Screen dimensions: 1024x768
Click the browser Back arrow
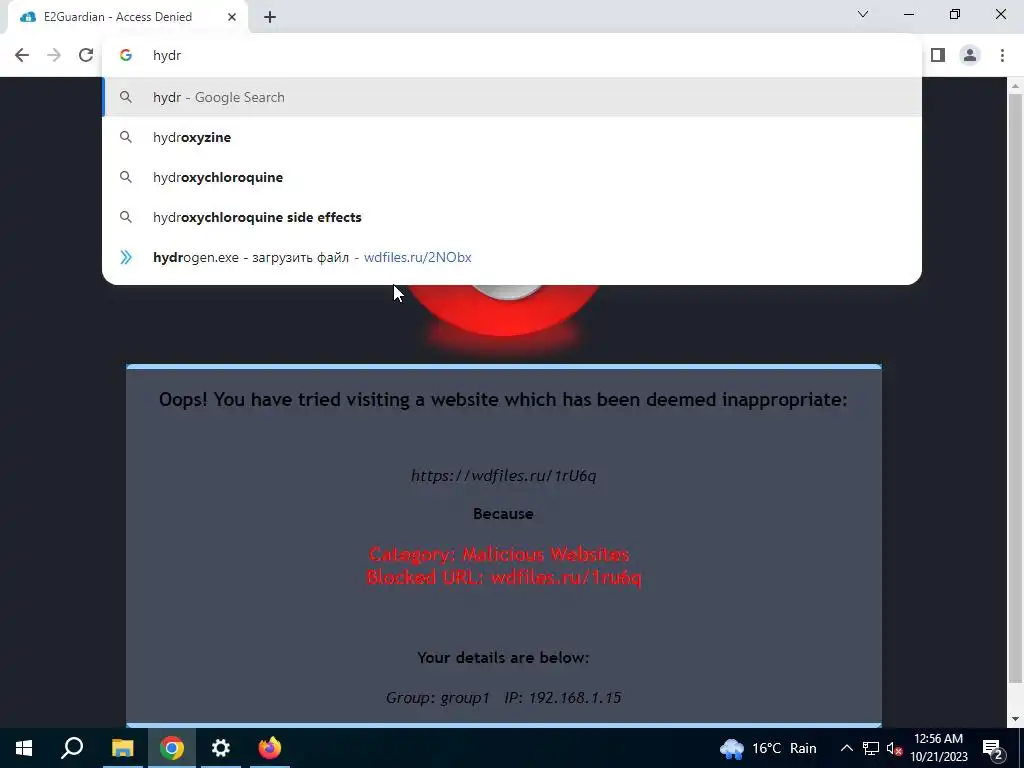pos(22,56)
